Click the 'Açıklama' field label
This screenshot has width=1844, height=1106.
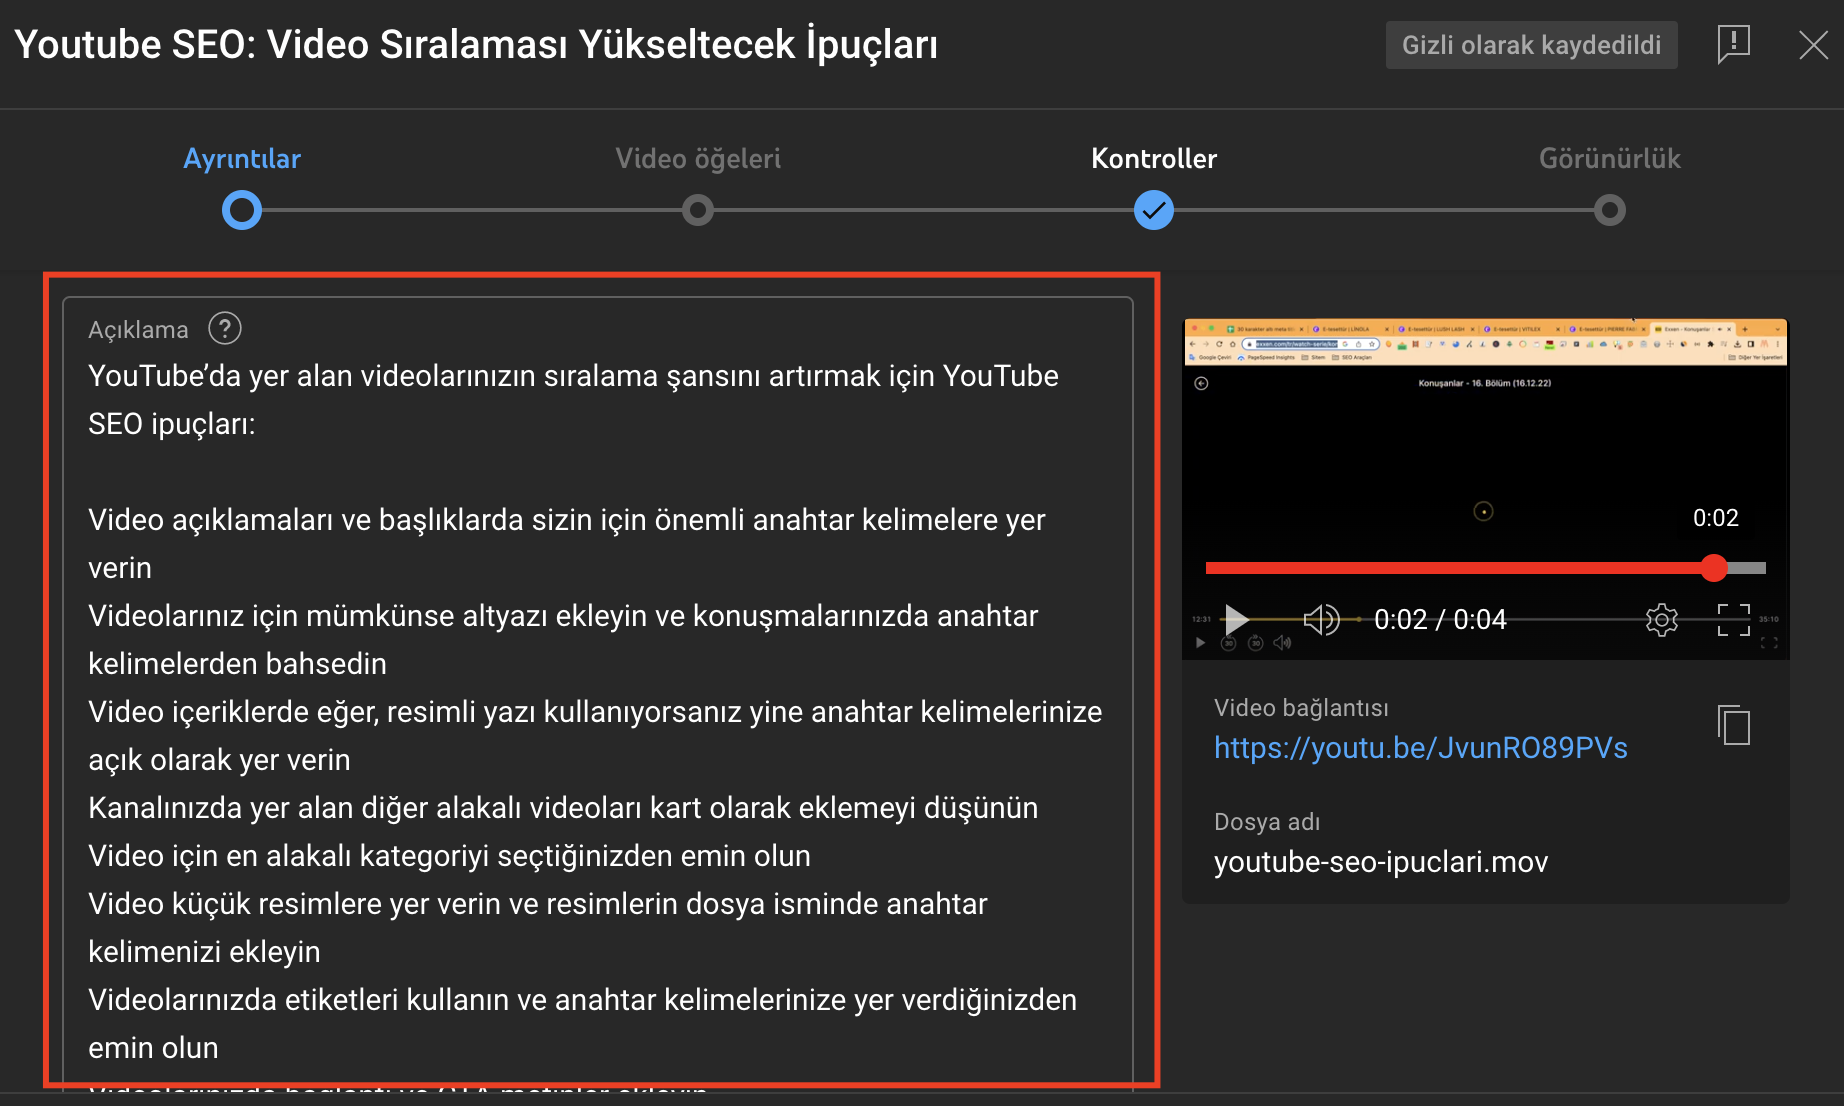pyautogui.click(x=138, y=330)
